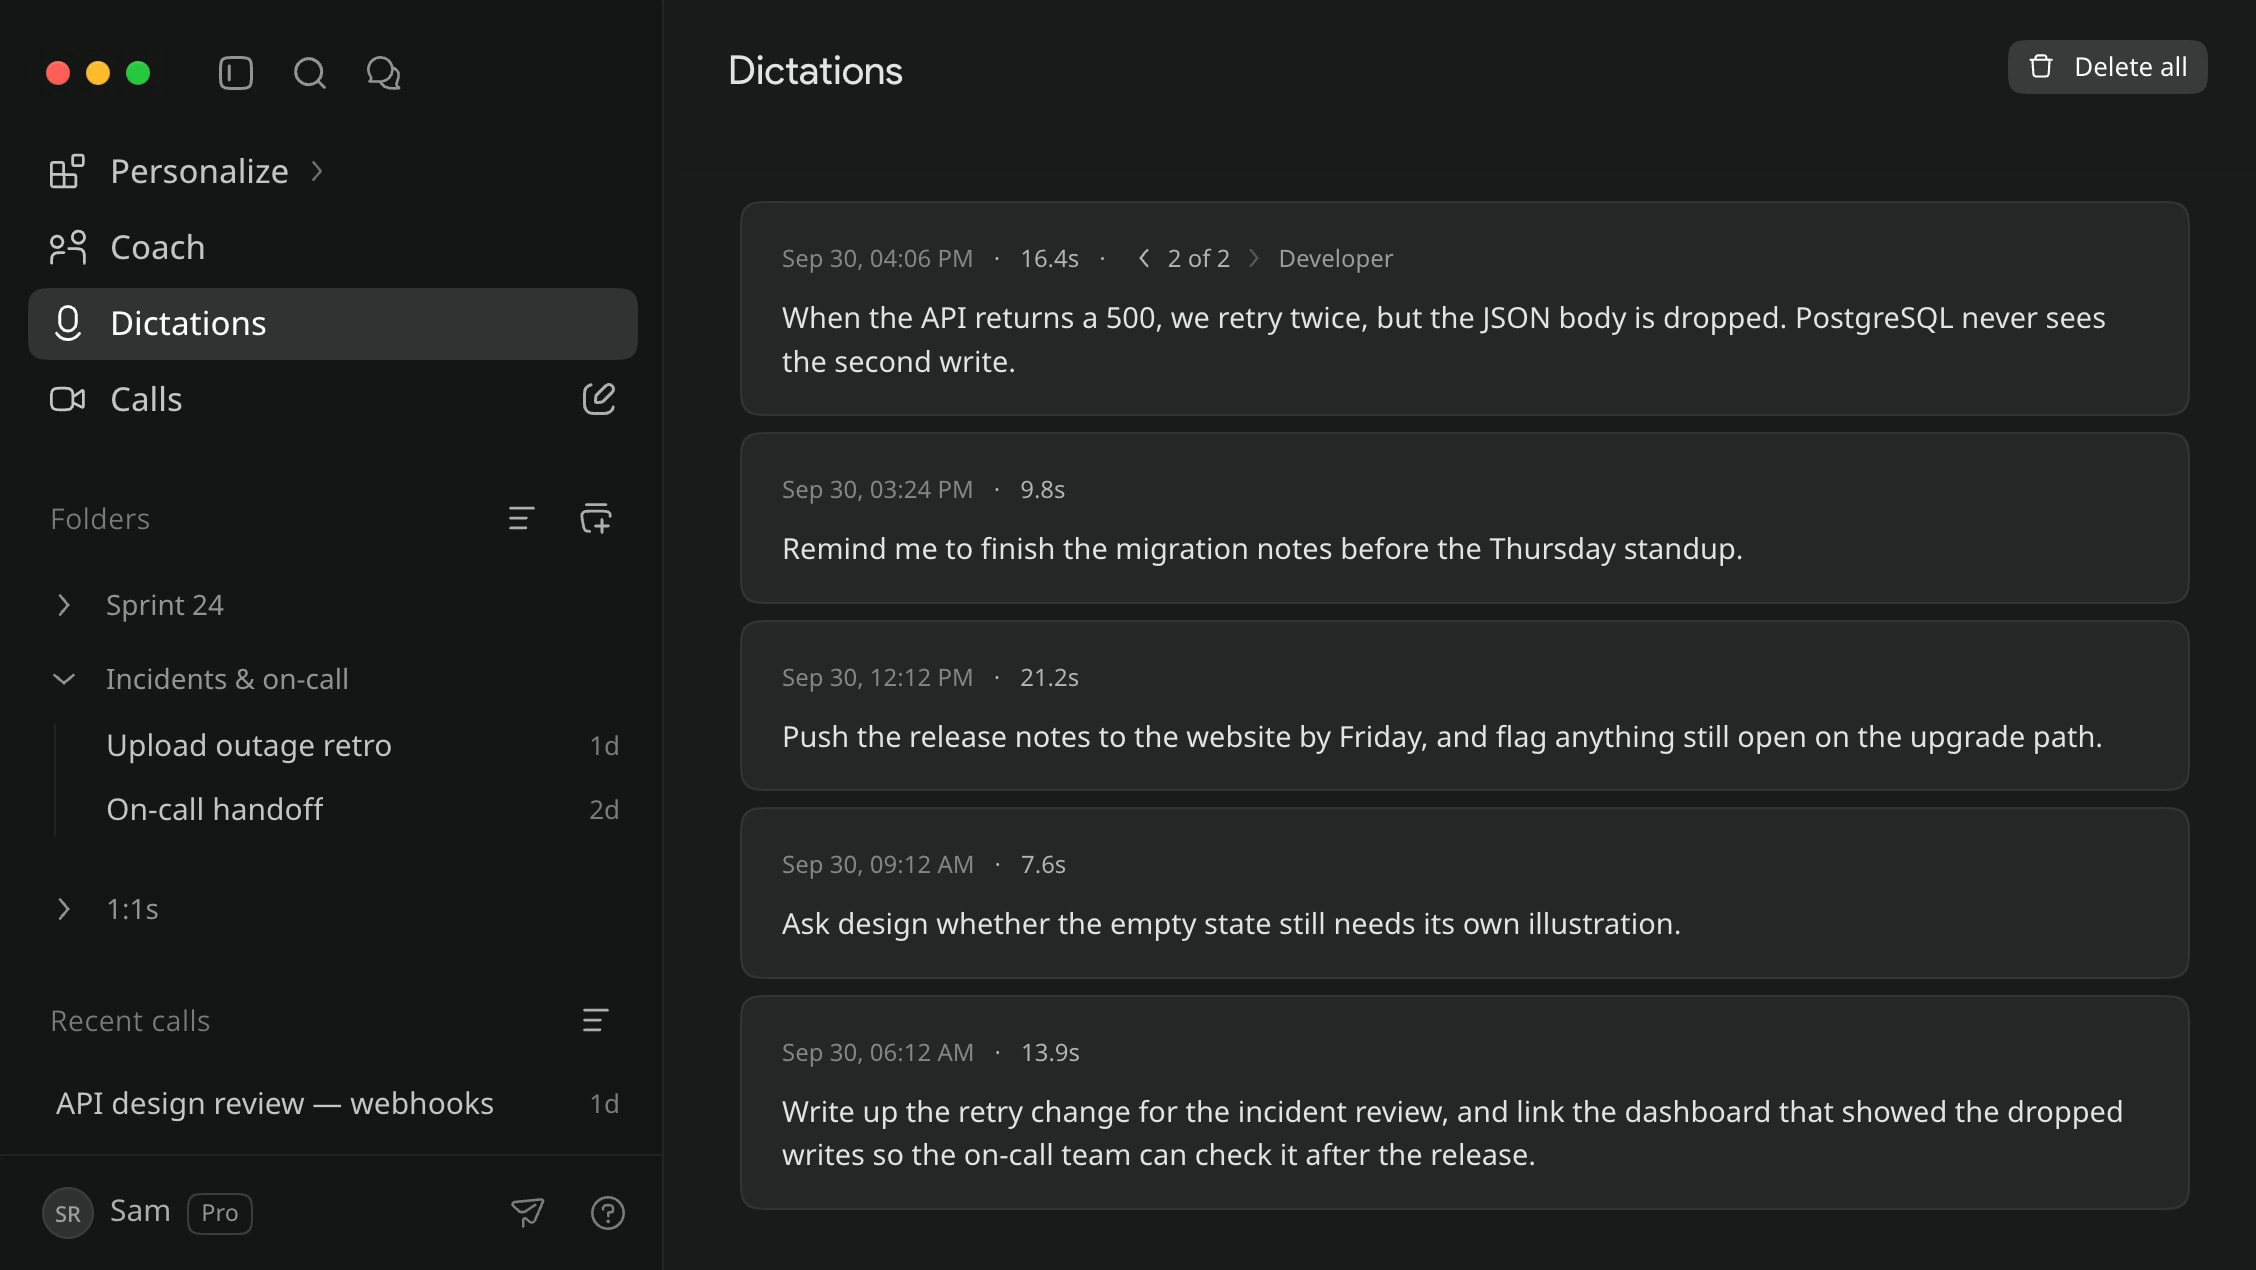This screenshot has width=2256, height=1270.
Task: Click the Coach people icon
Action: point(67,247)
